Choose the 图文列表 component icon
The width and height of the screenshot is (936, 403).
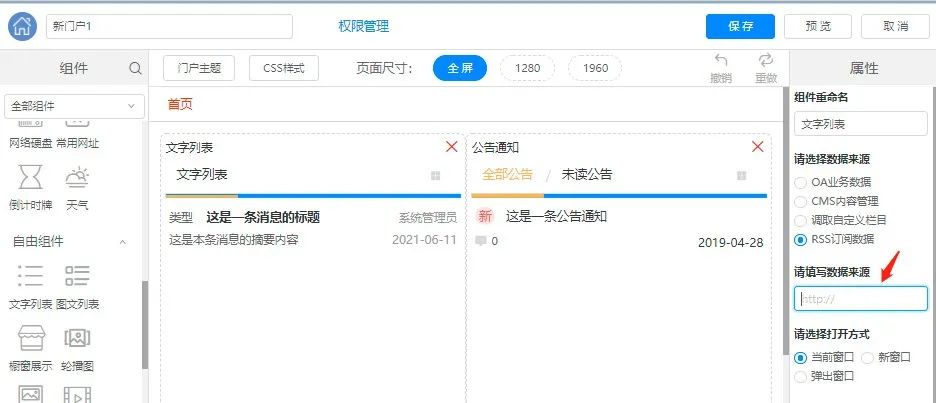(x=78, y=276)
